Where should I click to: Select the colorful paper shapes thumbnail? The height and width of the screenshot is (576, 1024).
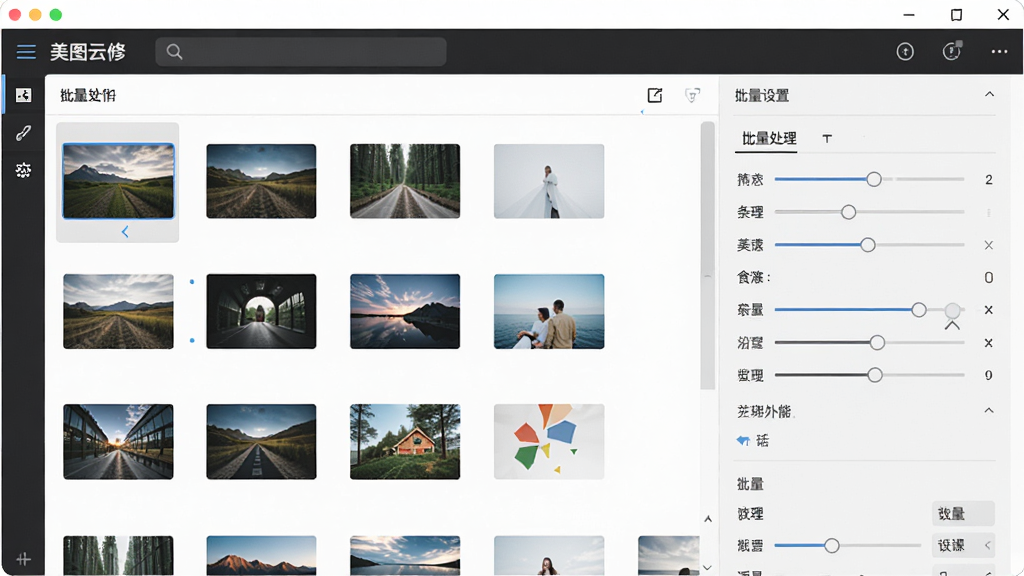coord(549,441)
